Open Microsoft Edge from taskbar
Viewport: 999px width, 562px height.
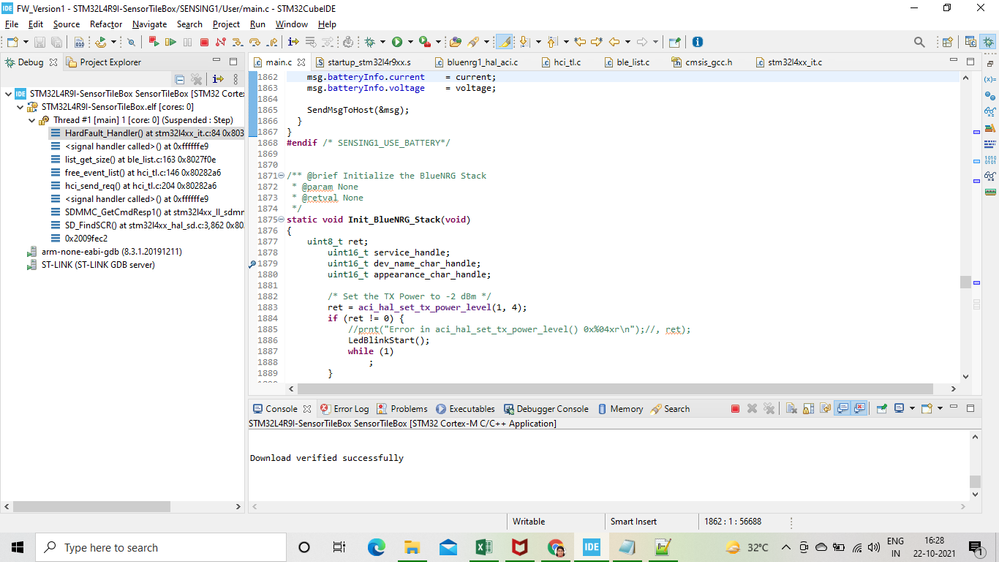(x=376, y=547)
